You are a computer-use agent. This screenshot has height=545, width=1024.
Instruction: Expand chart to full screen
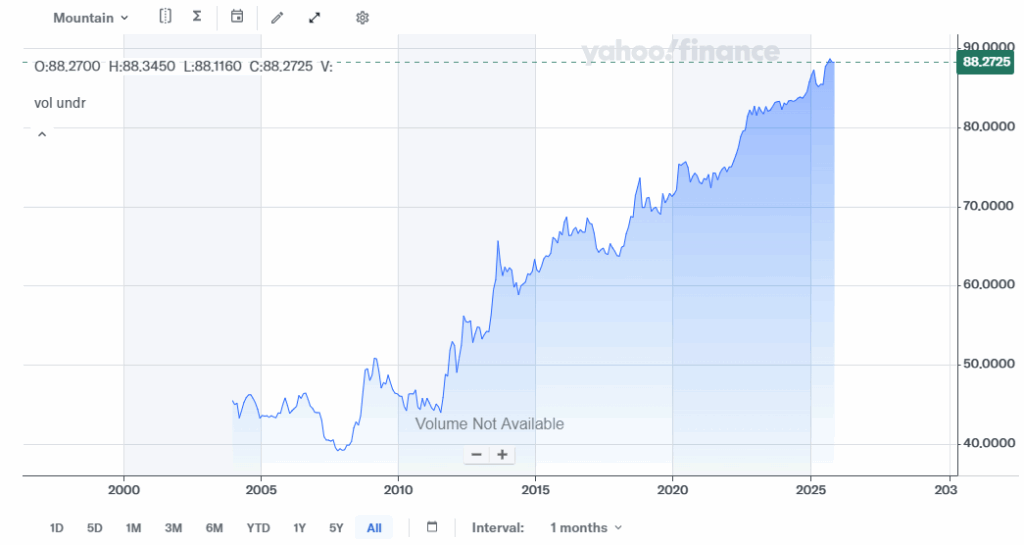pos(315,18)
